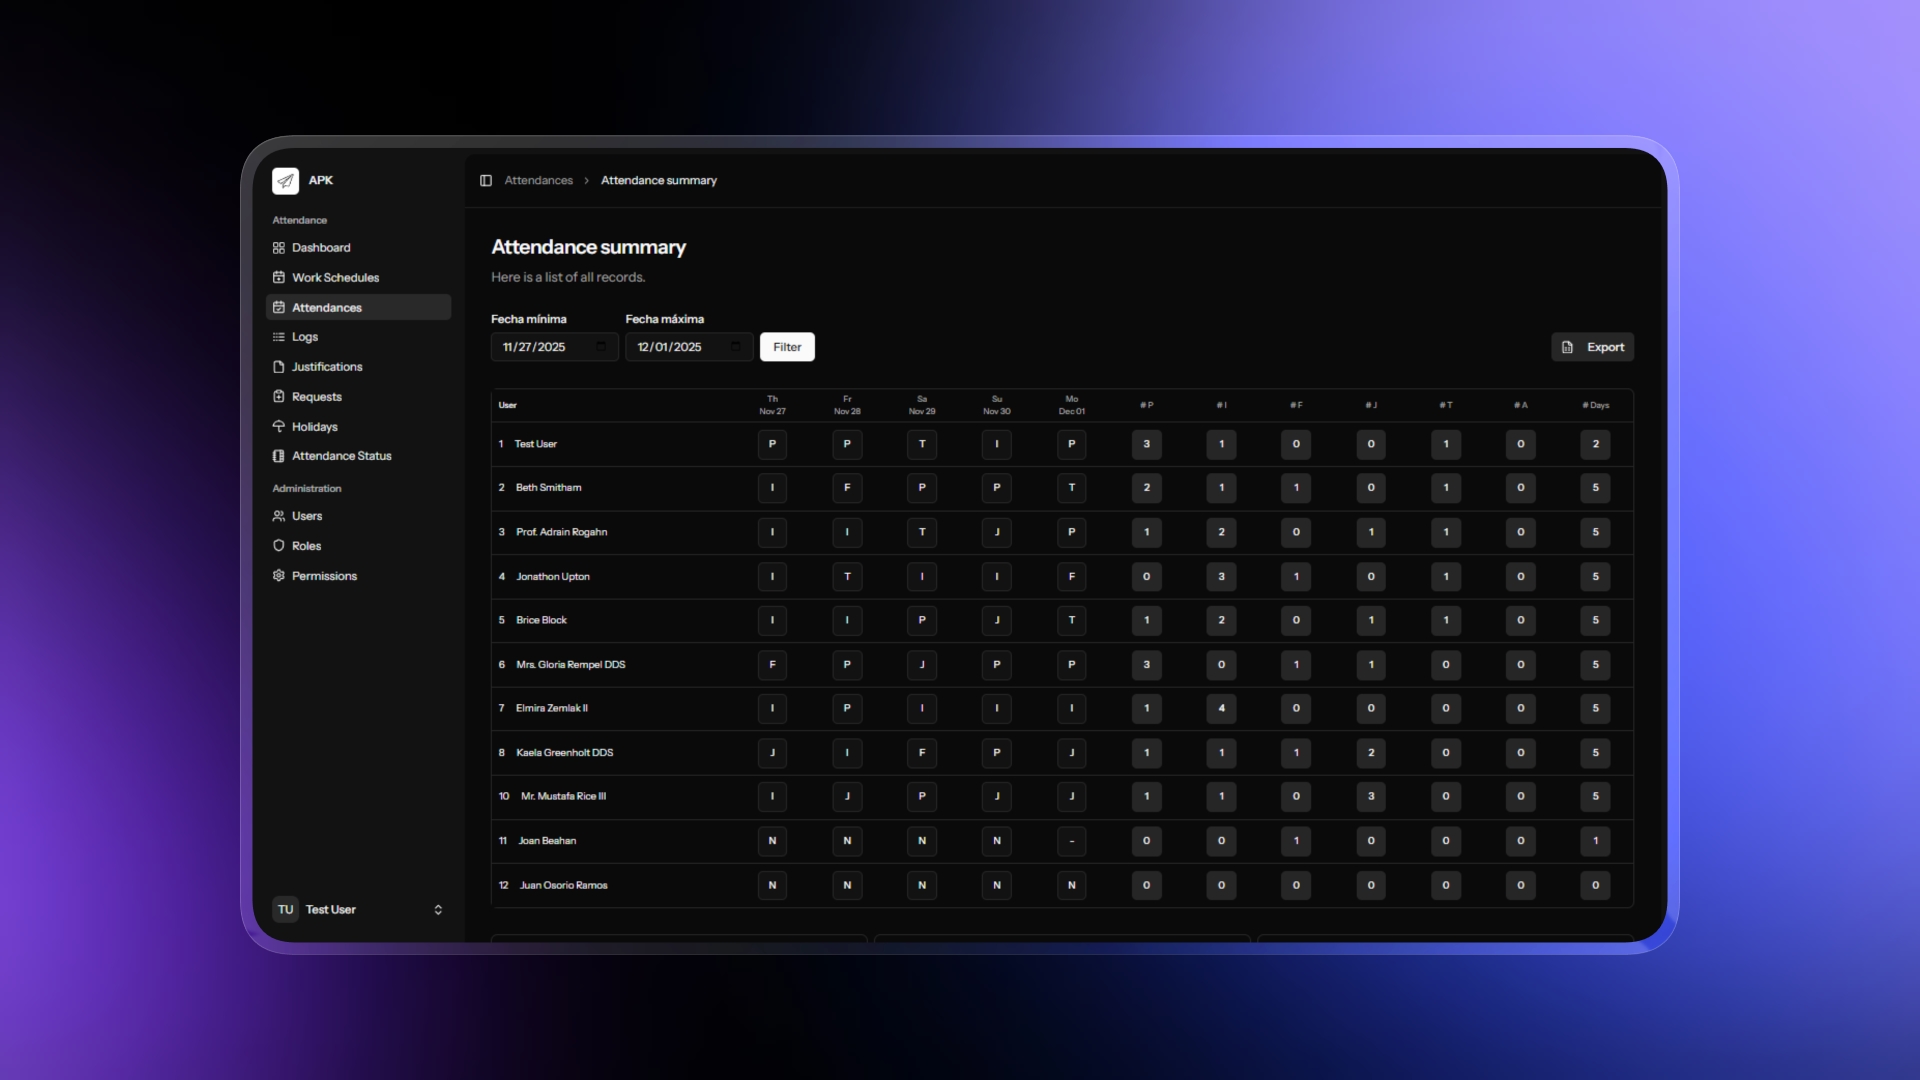1920x1080 pixels.
Task: Expand the Test User account menu
Action: pos(437,910)
